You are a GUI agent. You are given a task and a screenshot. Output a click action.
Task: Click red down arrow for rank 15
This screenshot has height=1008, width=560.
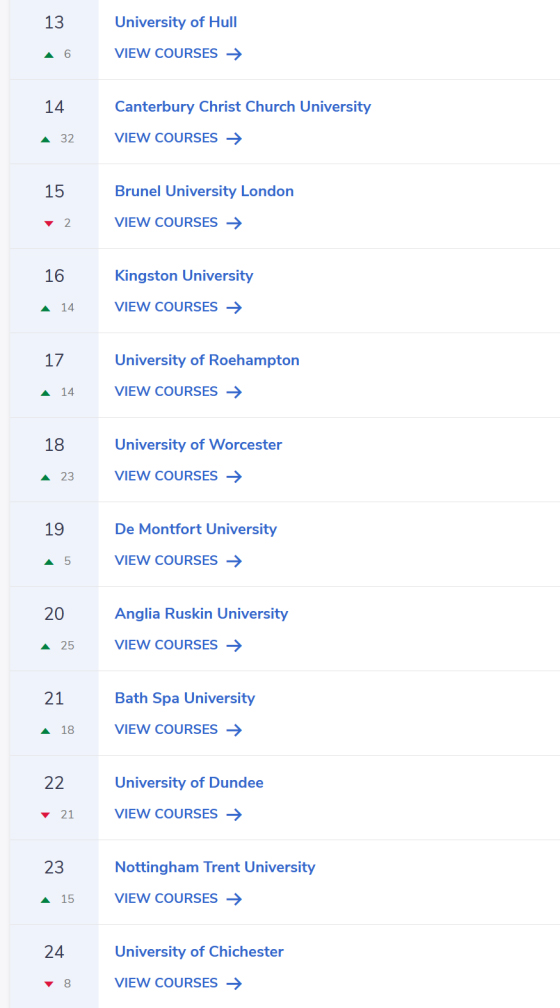click(48, 224)
